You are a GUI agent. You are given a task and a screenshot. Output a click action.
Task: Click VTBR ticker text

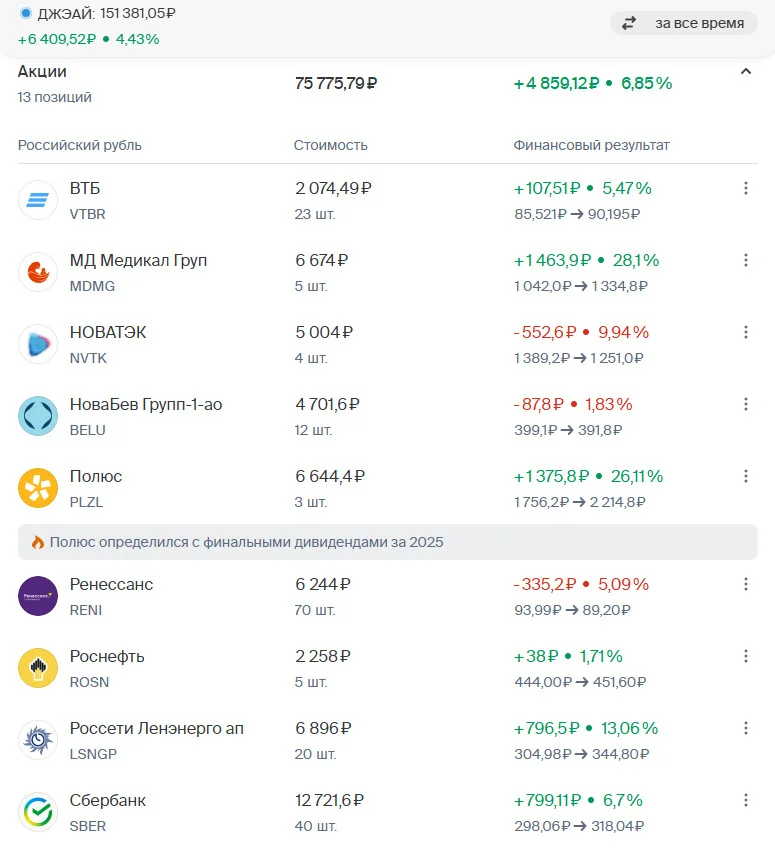pos(88,214)
